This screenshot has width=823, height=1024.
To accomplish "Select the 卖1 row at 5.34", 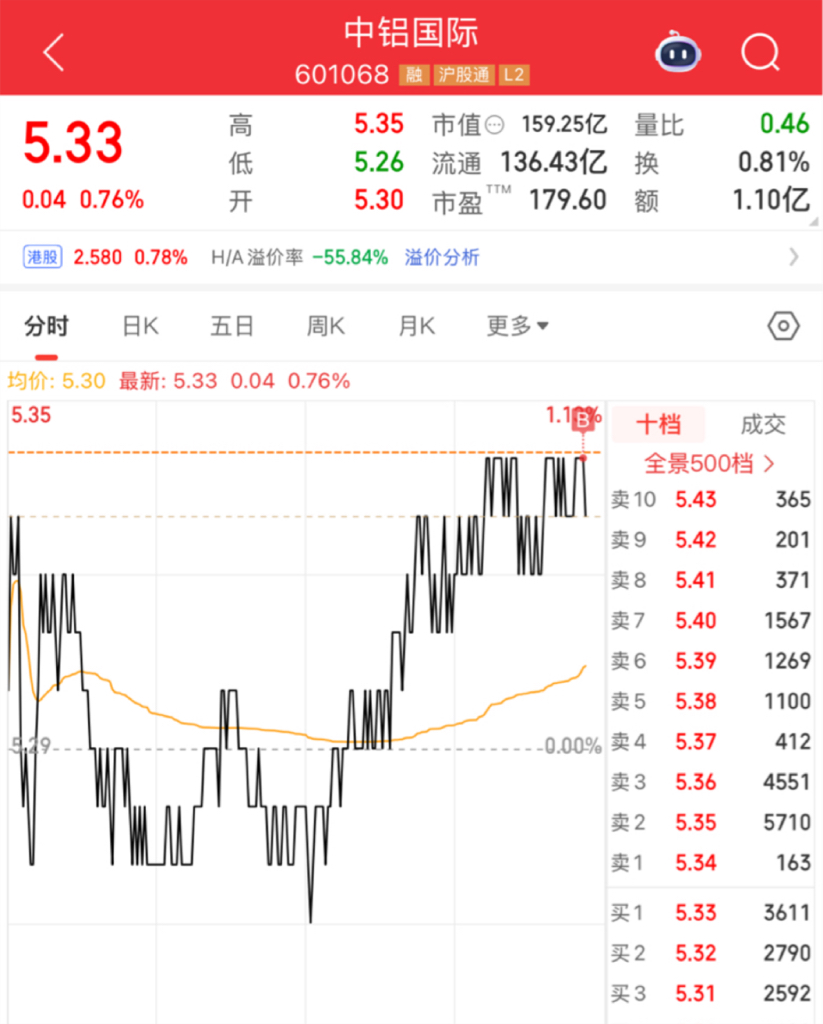I will 711,863.
